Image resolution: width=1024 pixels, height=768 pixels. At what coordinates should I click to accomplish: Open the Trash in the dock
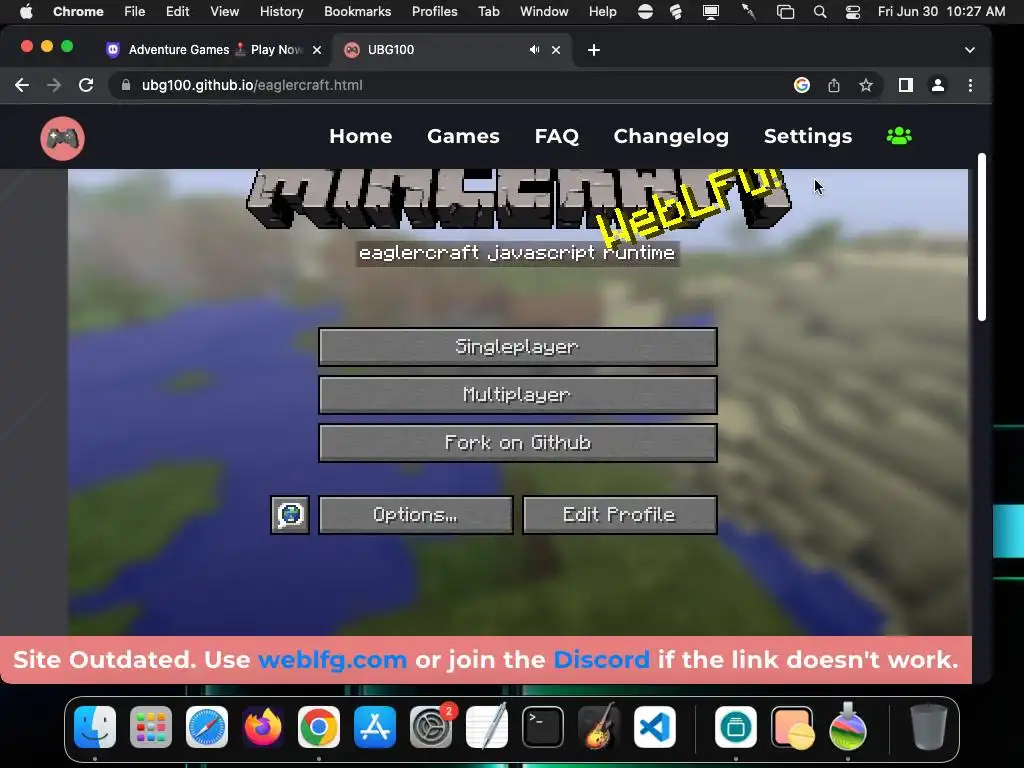pyautogui.click(x=929, y=727)
